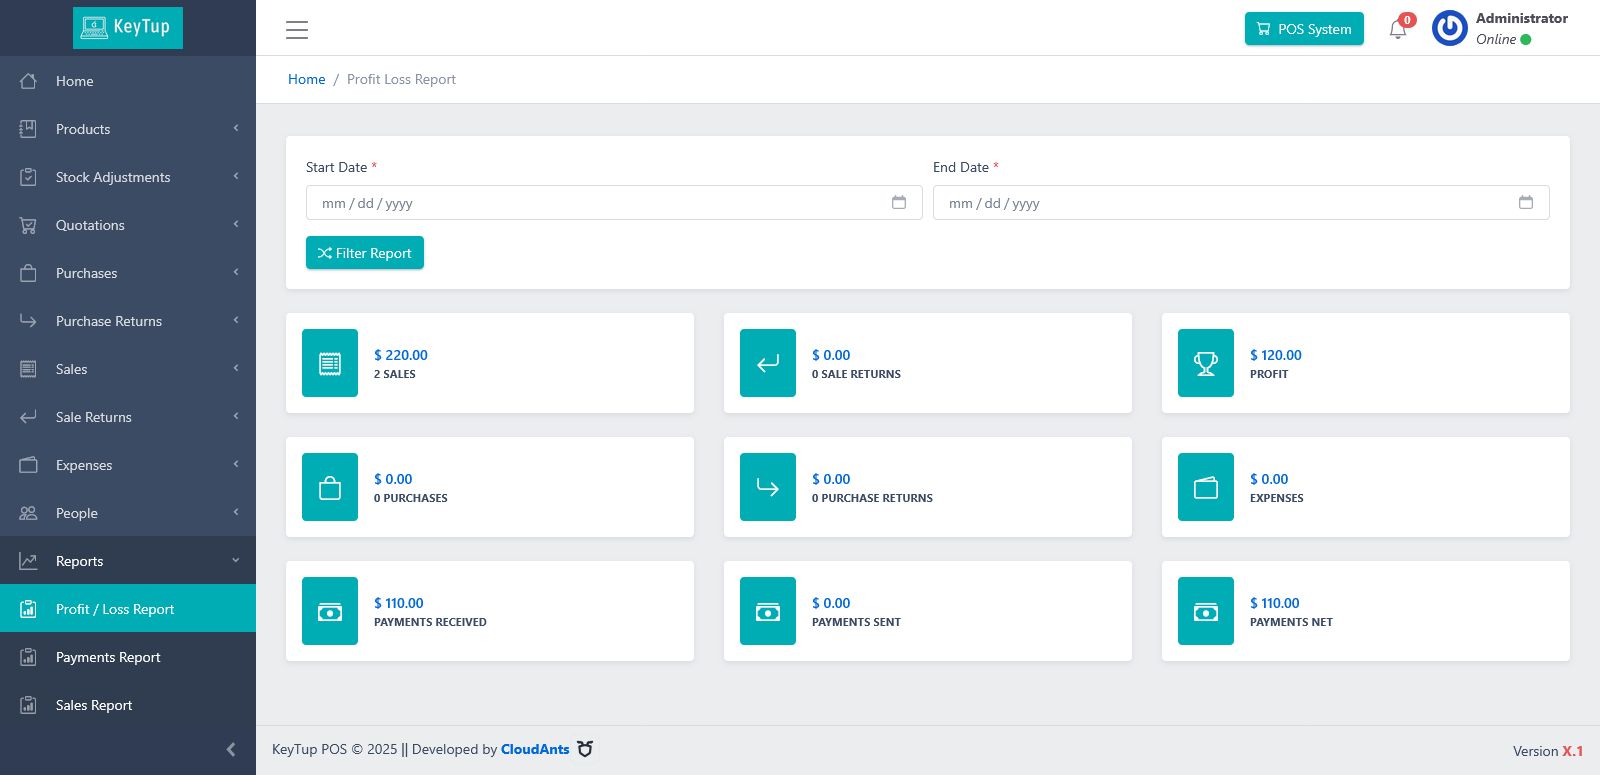Click the notification bell icon
Screen dimensions: 1600x775
pos(1398,29)
